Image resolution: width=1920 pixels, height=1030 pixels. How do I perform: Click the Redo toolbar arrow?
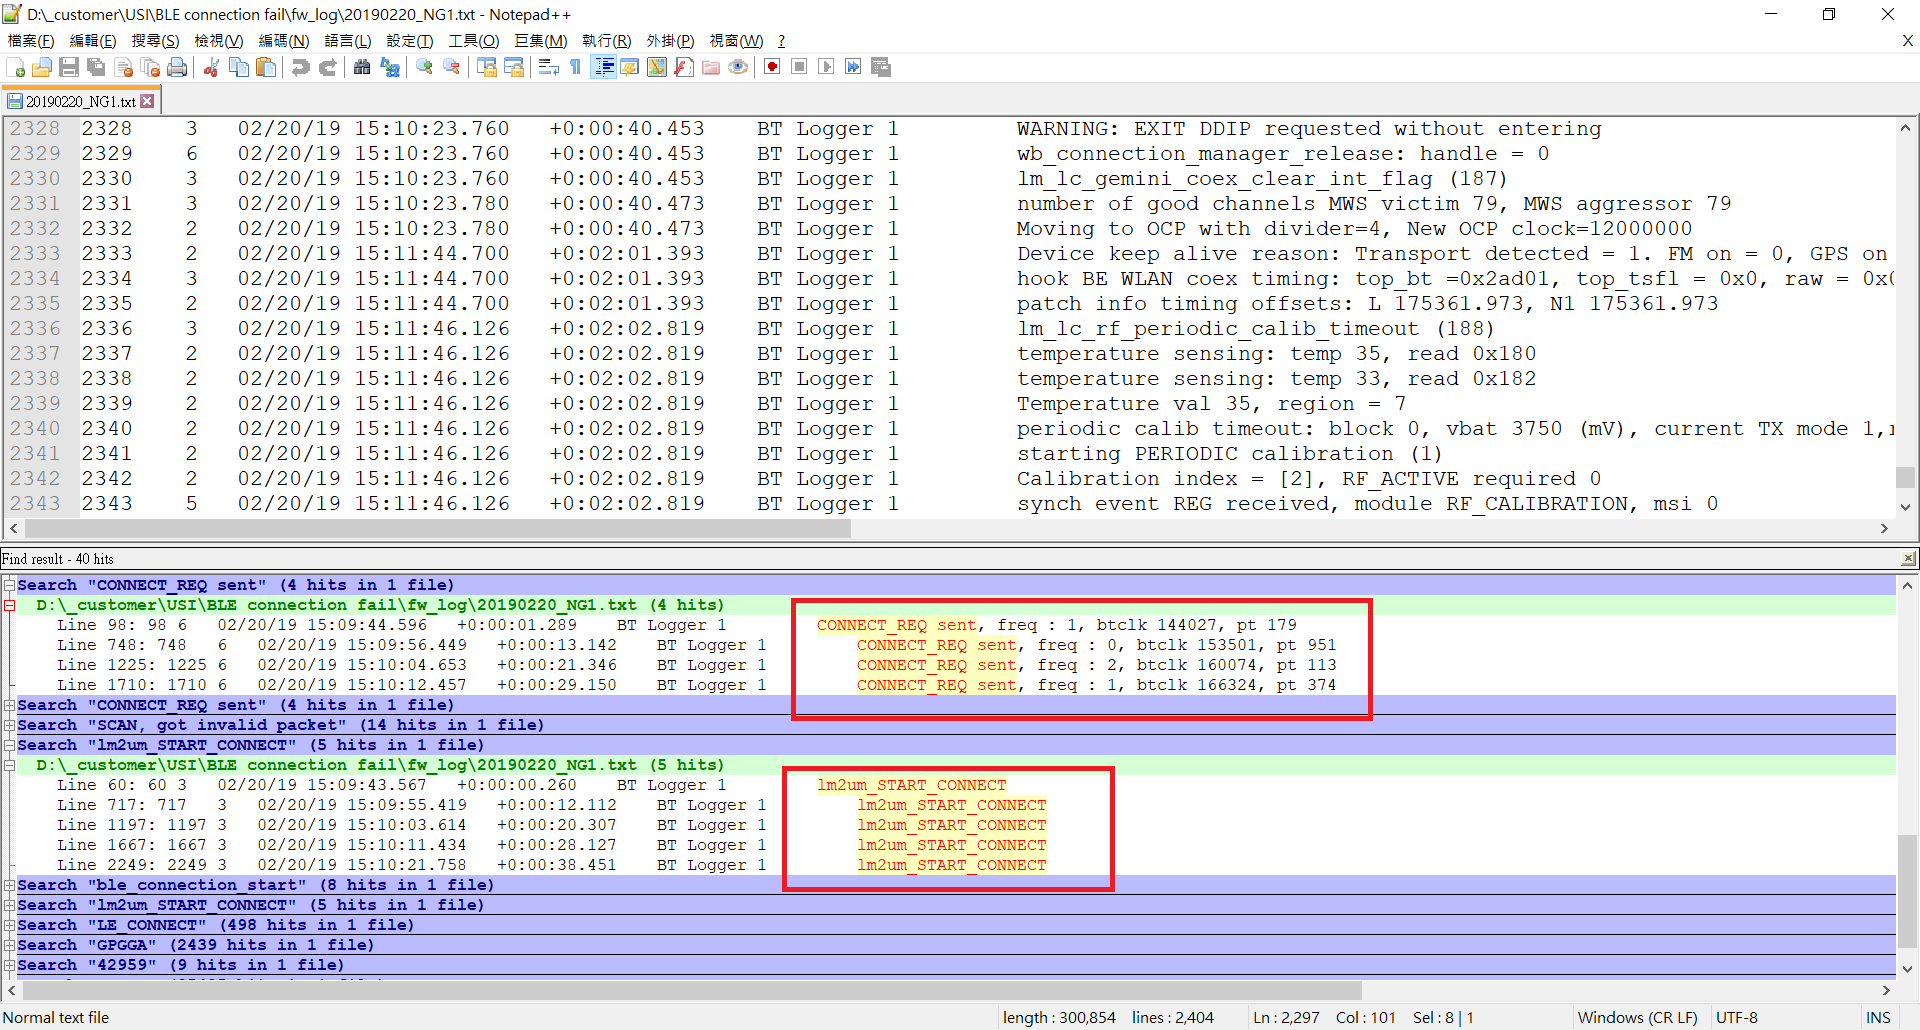point(327,67)
